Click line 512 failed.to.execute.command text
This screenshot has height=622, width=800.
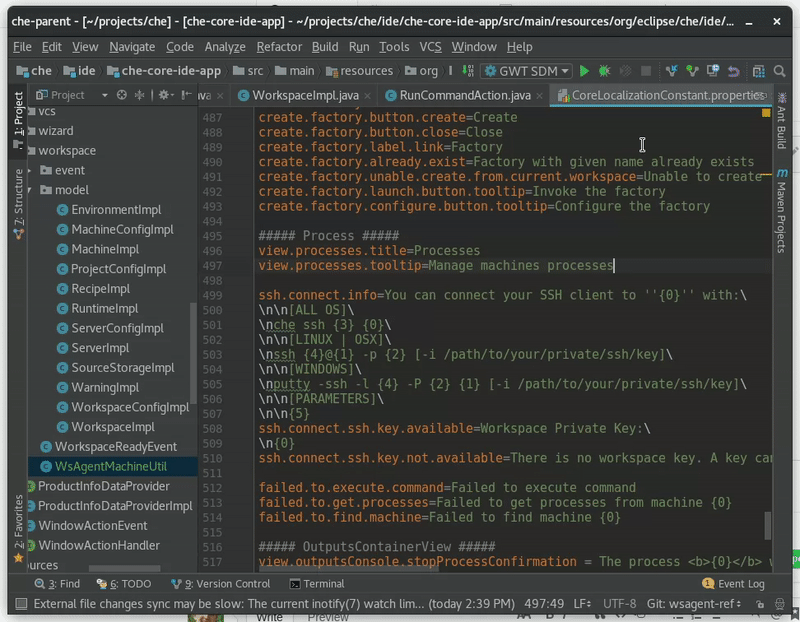click(351, 488)
